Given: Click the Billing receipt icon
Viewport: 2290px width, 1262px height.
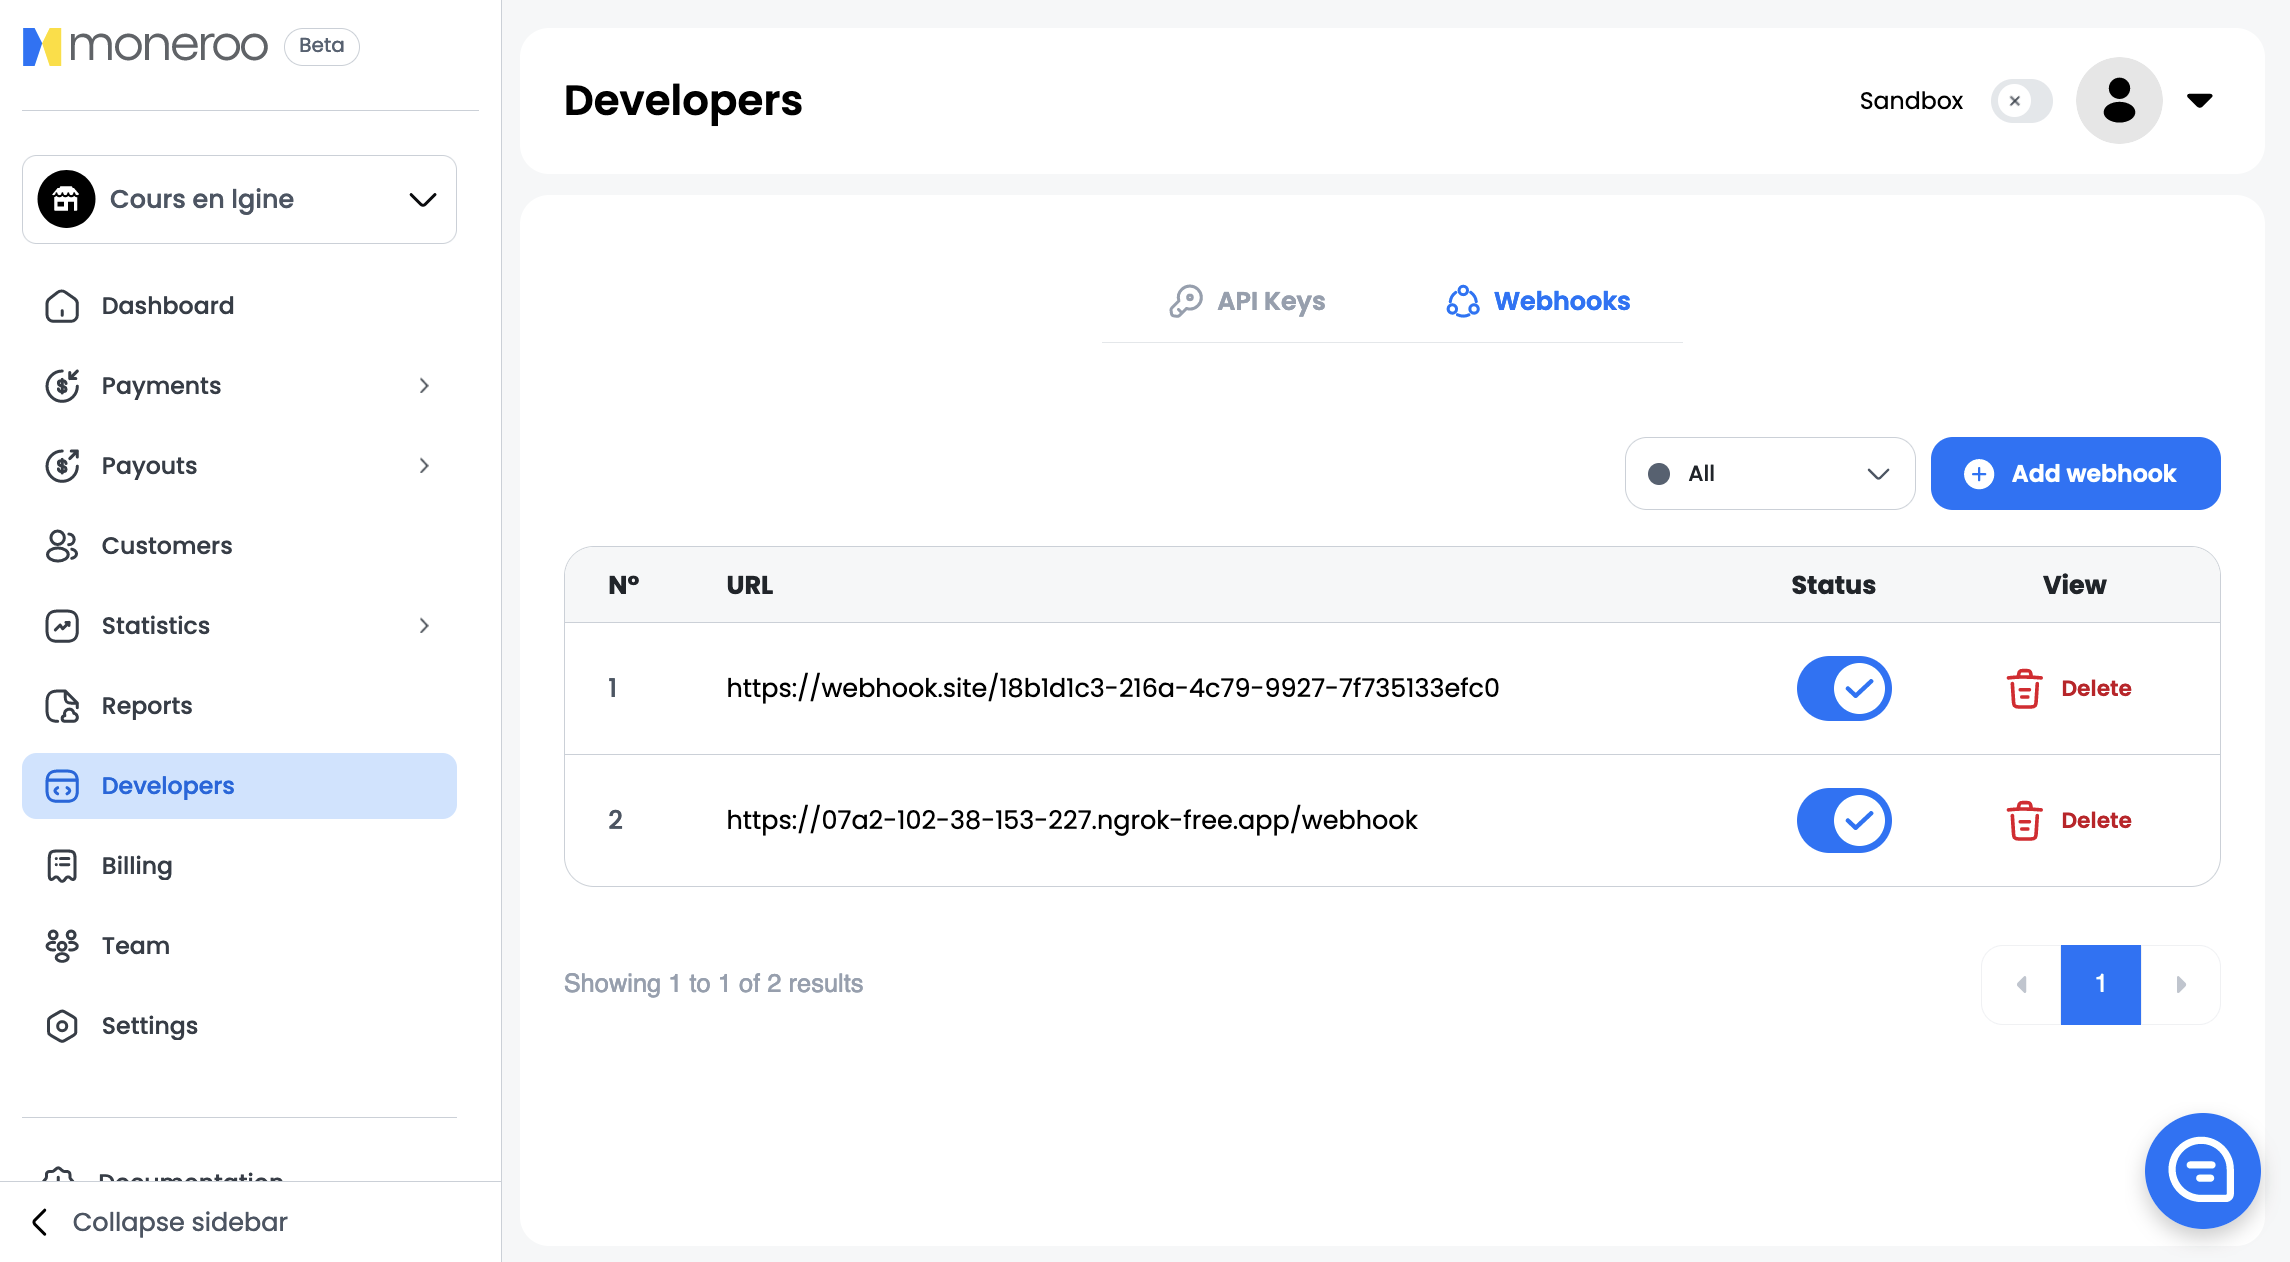Looking at the screenshot, I should [62, 866].
